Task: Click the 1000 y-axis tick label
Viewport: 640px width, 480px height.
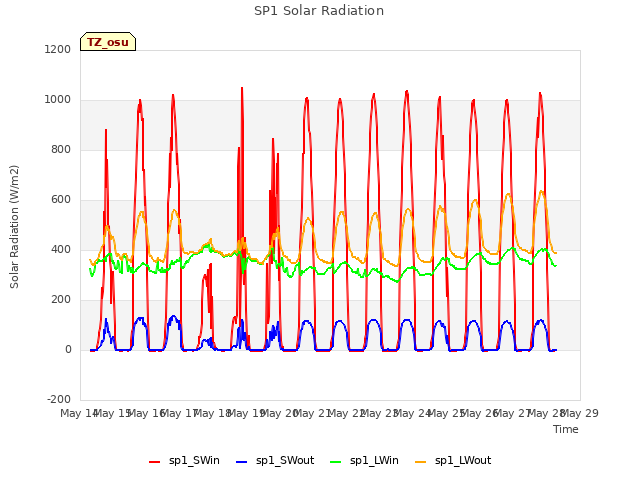Action: point(58,100)
